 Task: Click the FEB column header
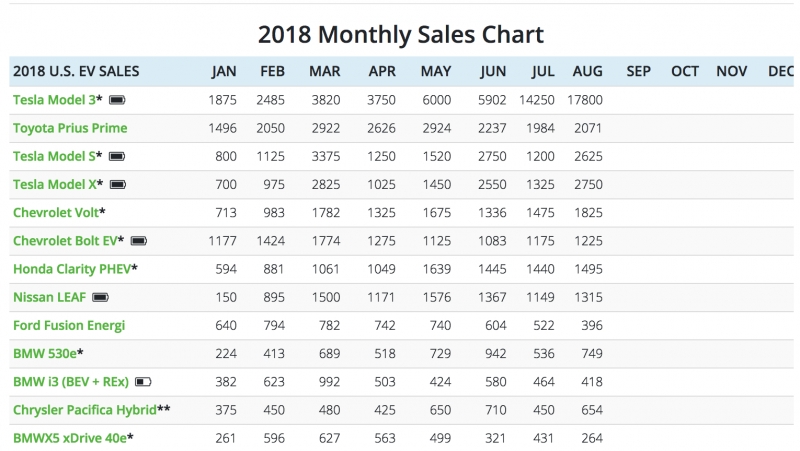coord(272,71)
